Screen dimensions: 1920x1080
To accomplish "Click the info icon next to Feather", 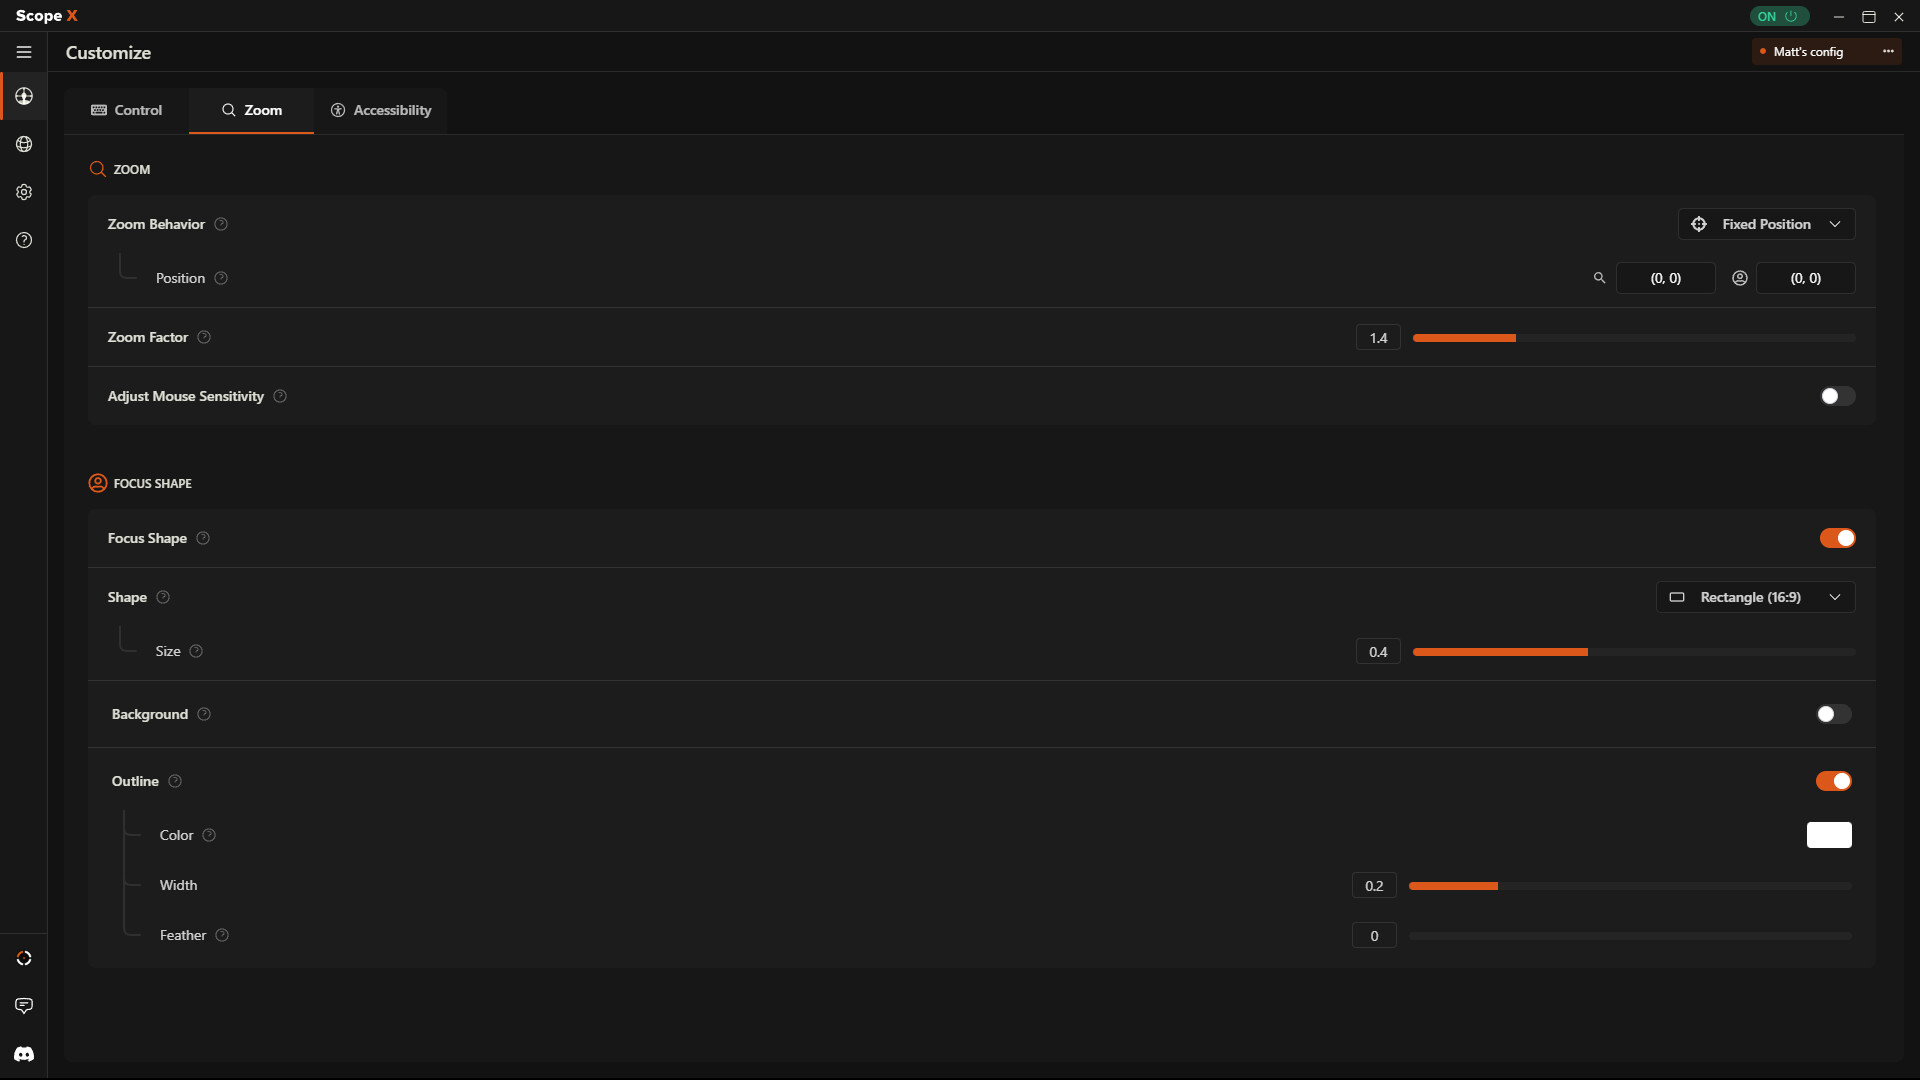I will pyautogui.click(x=222, y=935).
